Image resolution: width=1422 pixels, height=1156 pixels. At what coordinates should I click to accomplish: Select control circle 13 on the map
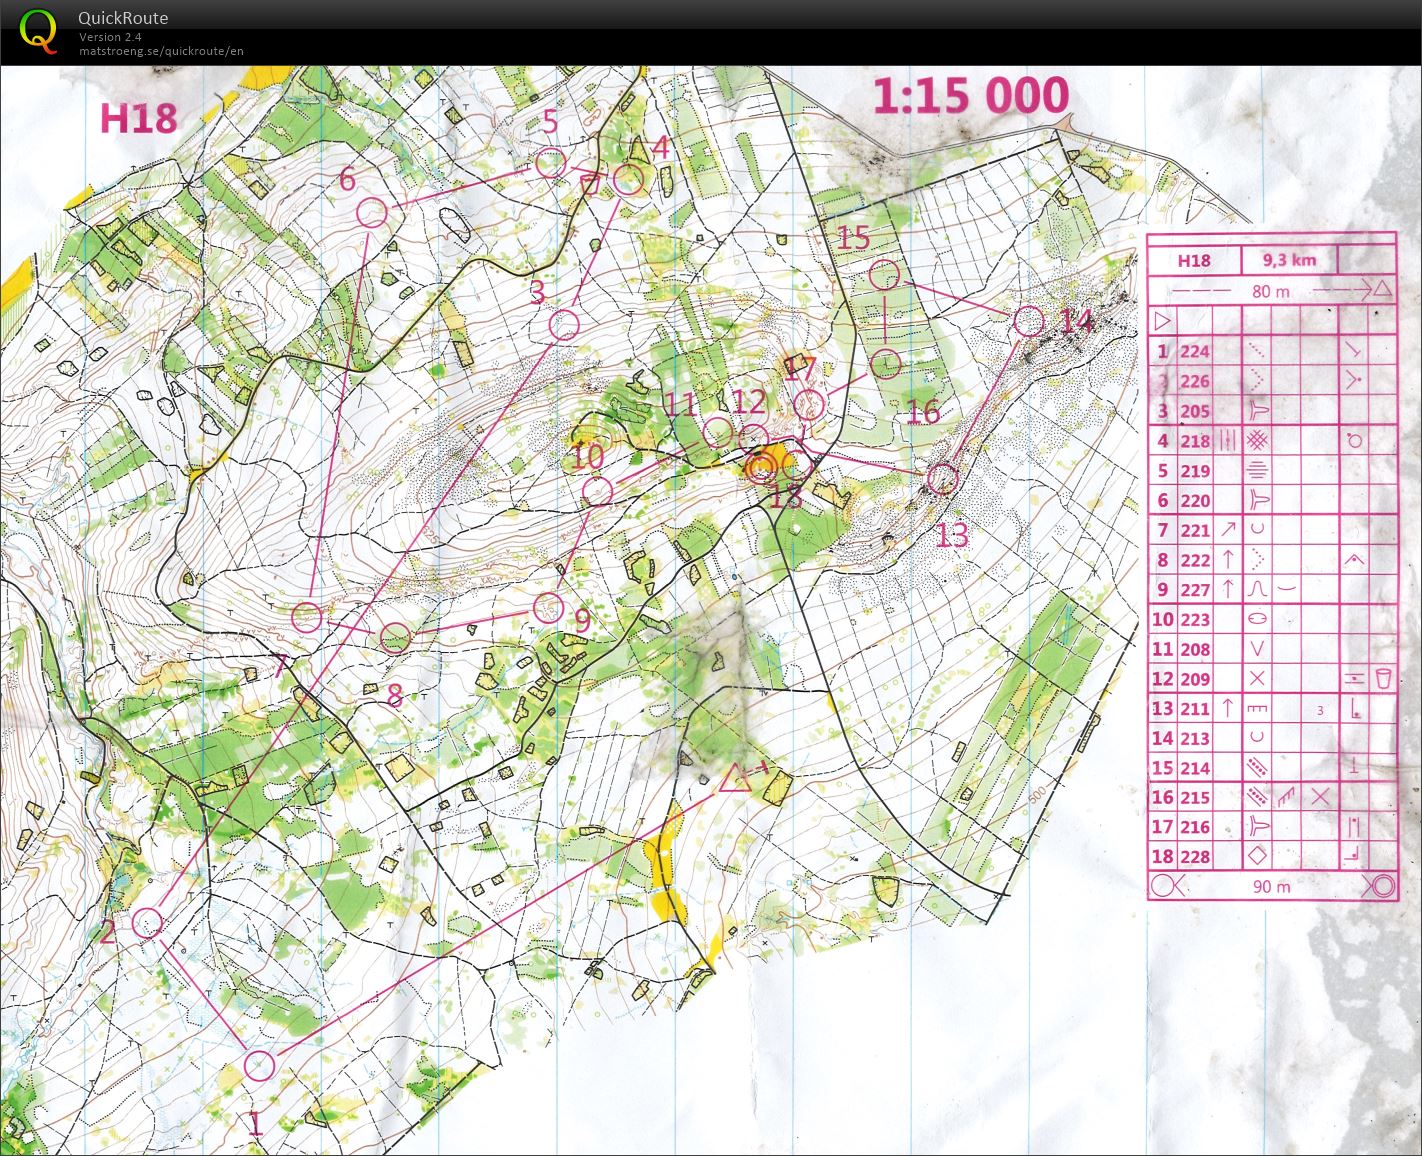(942, 479)
